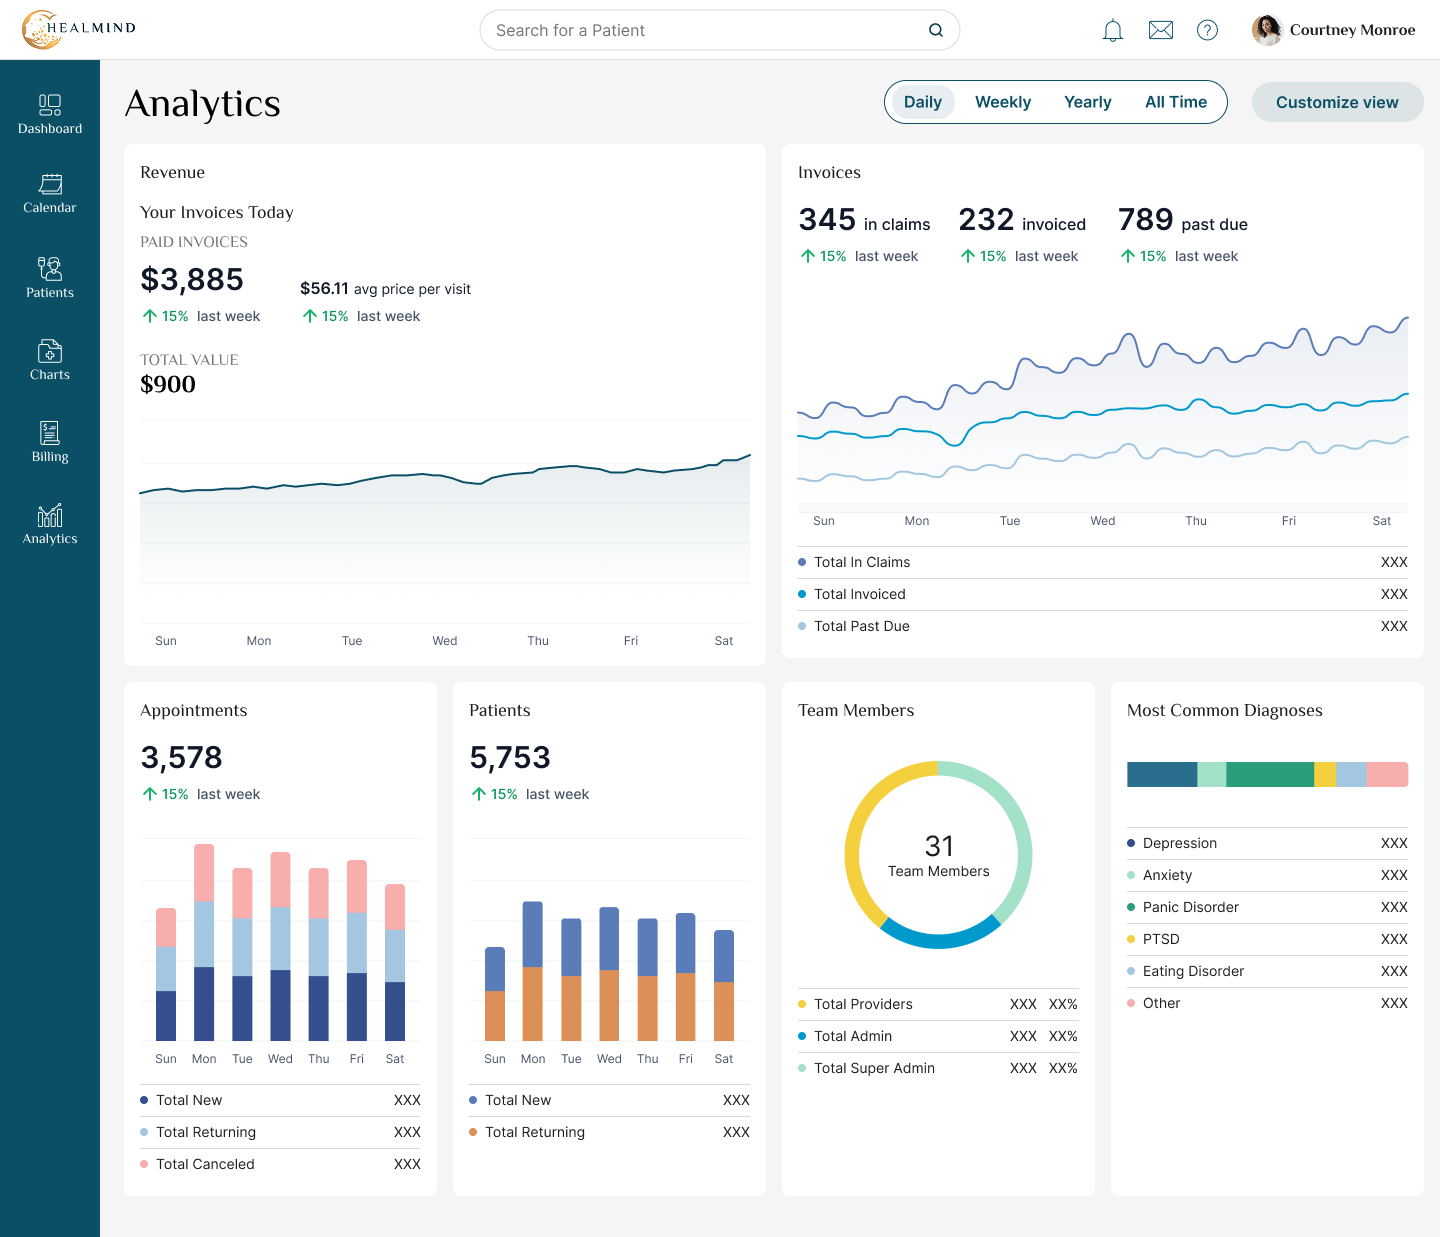This screenshot has height=1237, width=1440.
Task: Click the Total In Claims legend row
Action: 1103,562
